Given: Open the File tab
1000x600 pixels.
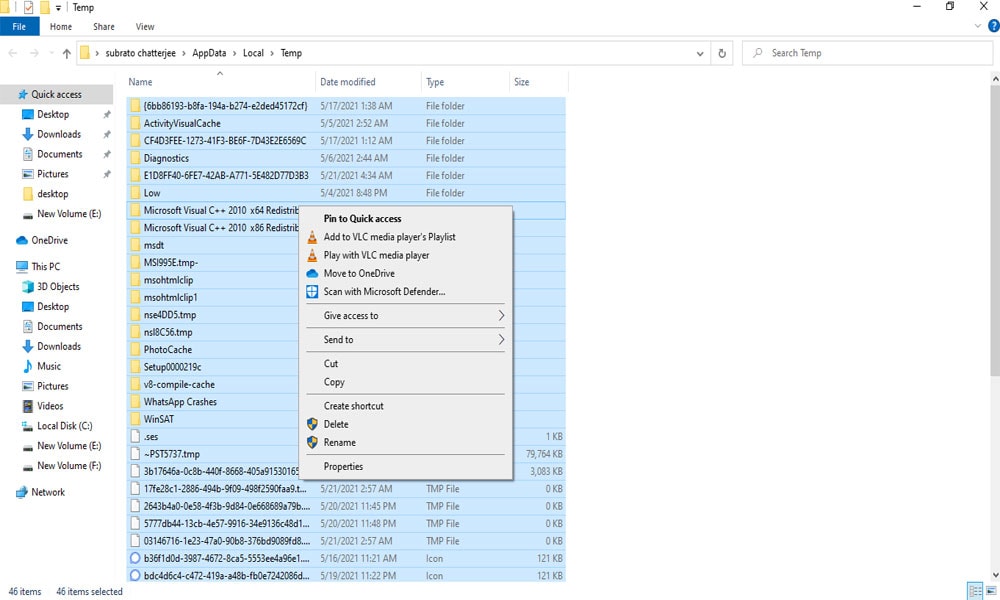Looking at the screenshot, I should (x=19, y=27).
